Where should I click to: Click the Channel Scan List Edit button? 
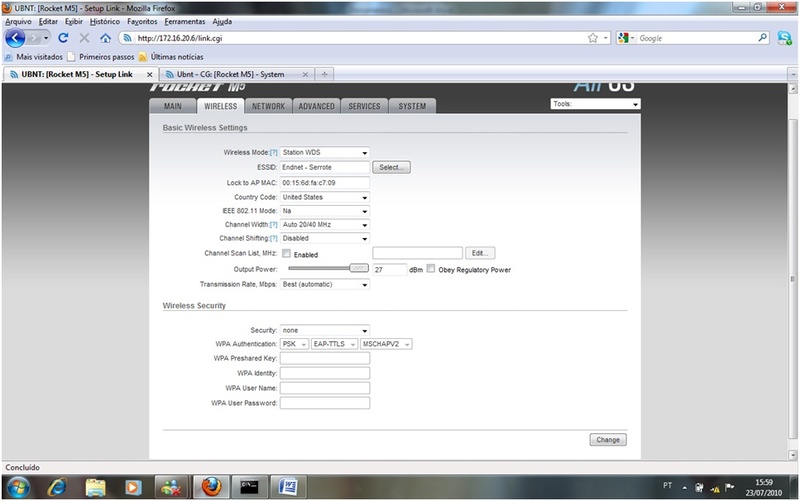coord(480,253)
